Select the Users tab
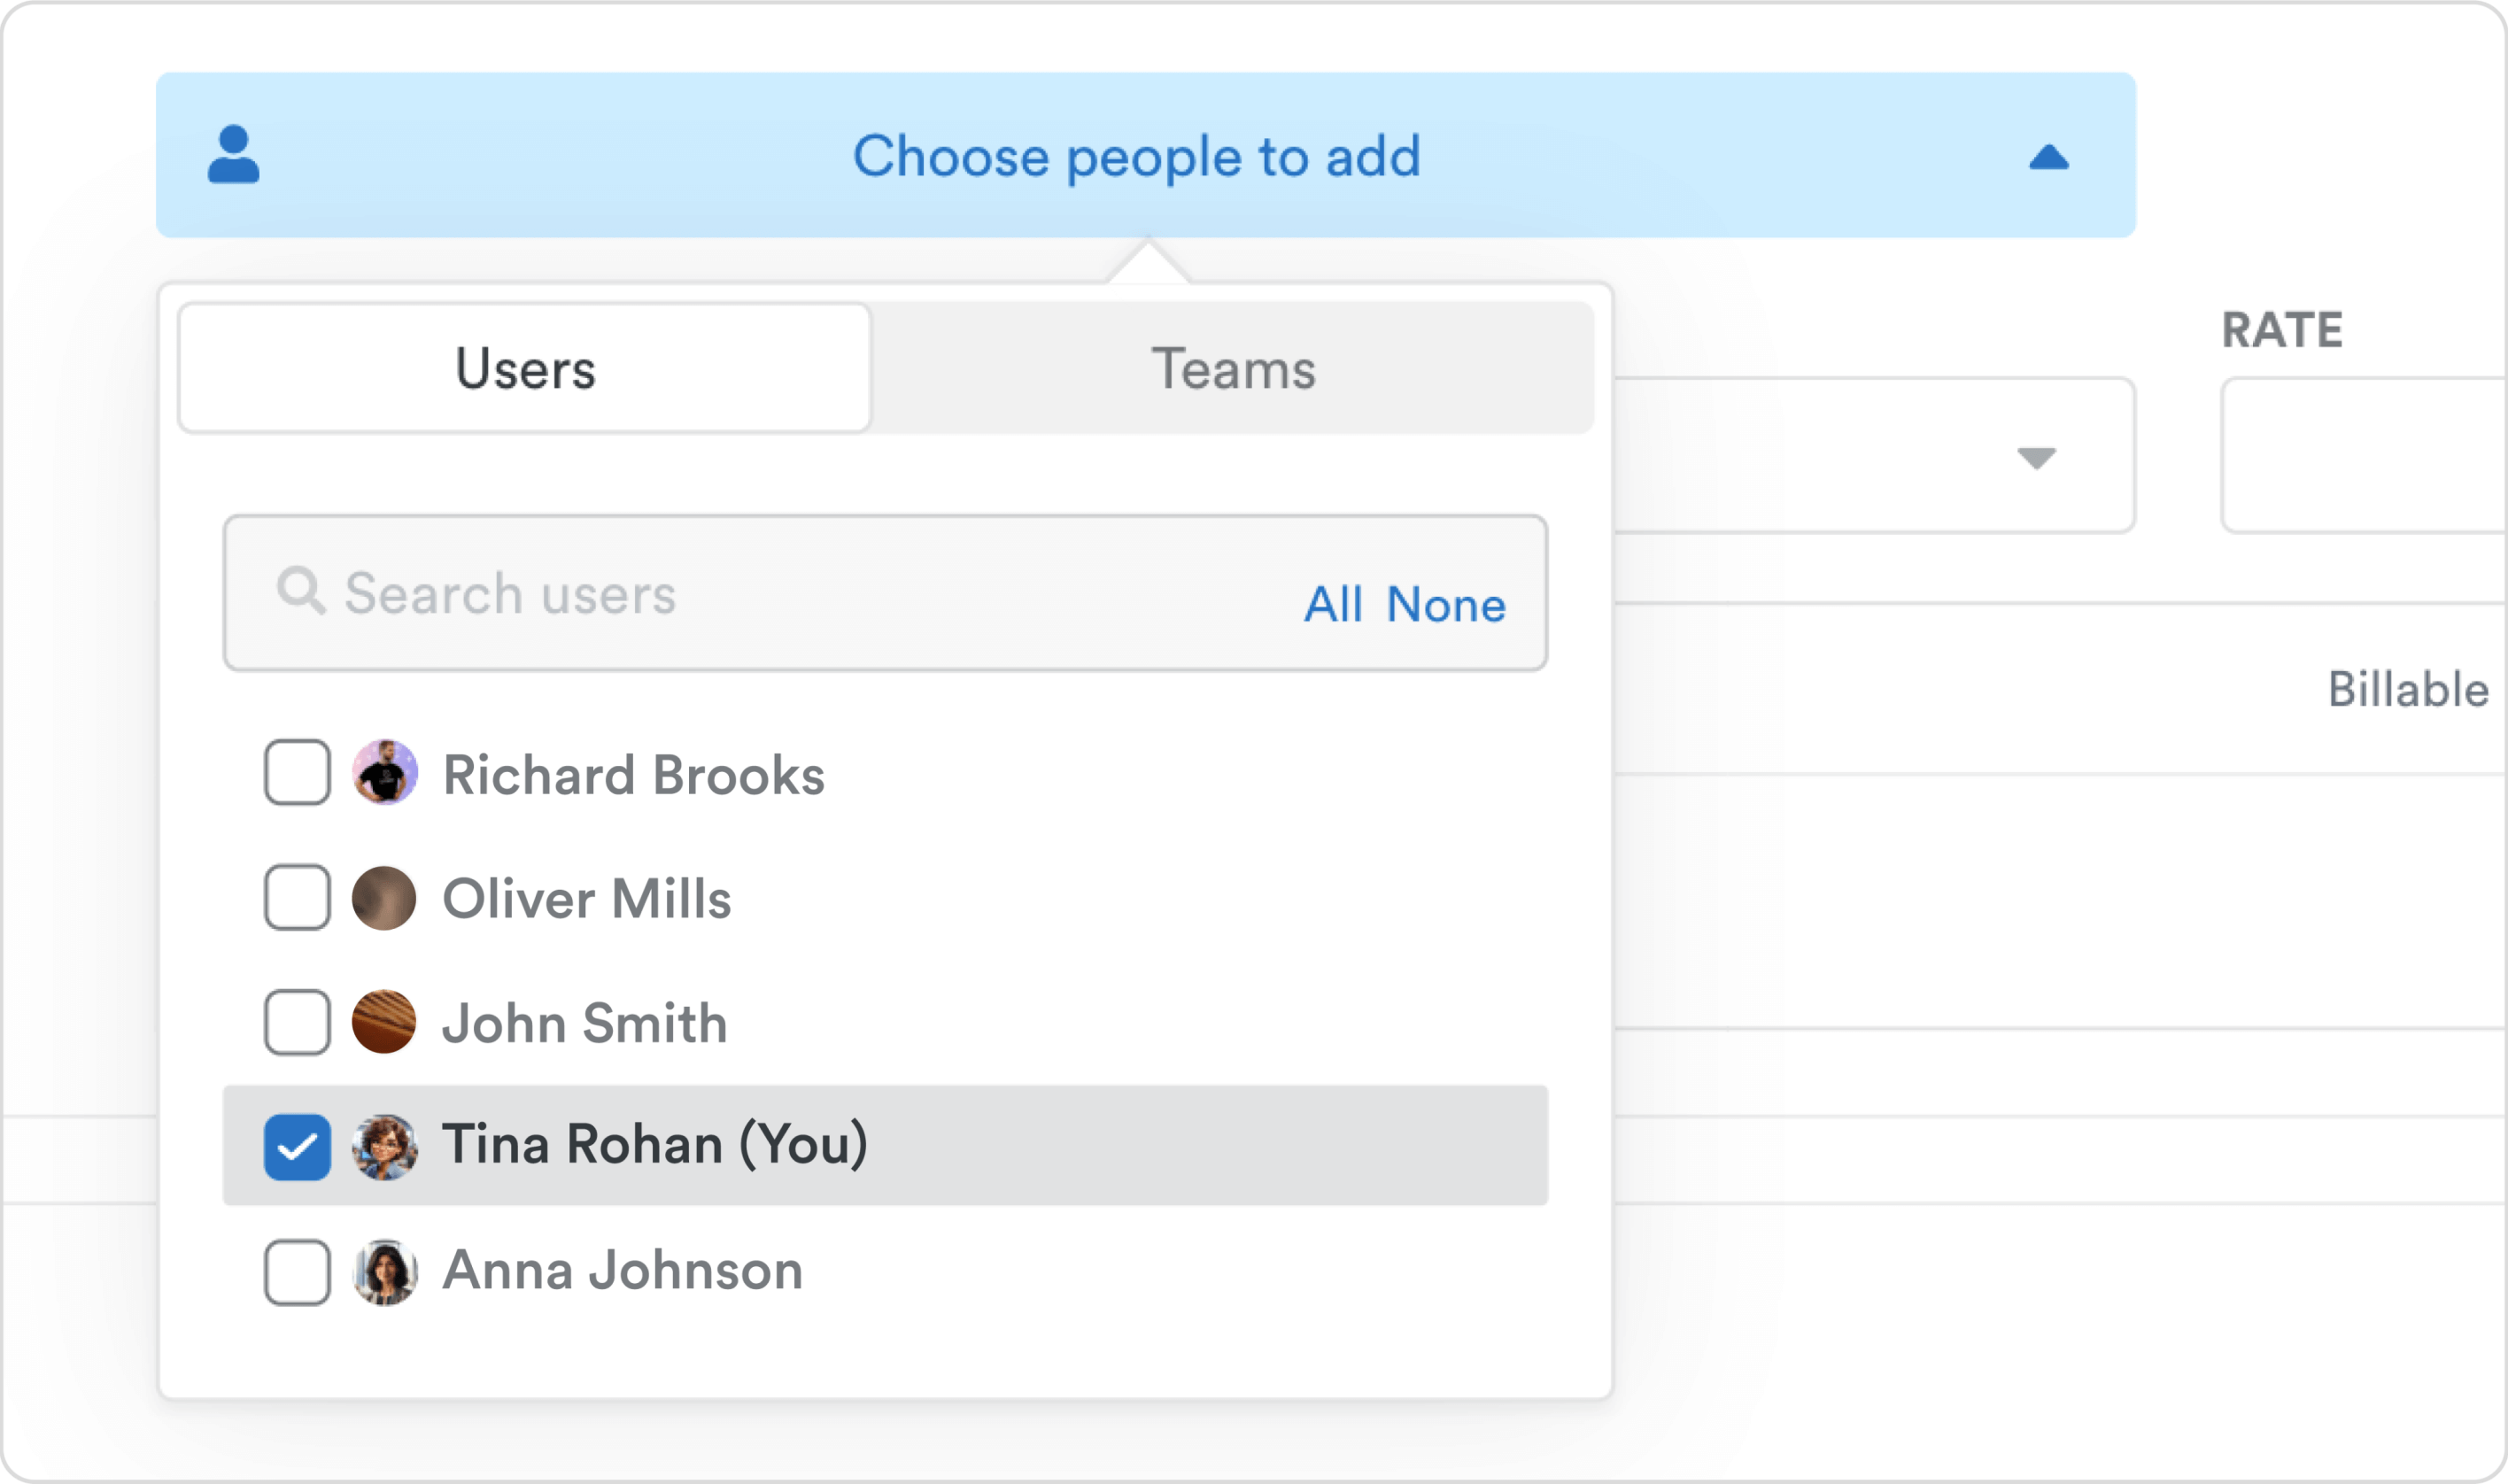2508x1484 pixels. [x=525, y=369]
